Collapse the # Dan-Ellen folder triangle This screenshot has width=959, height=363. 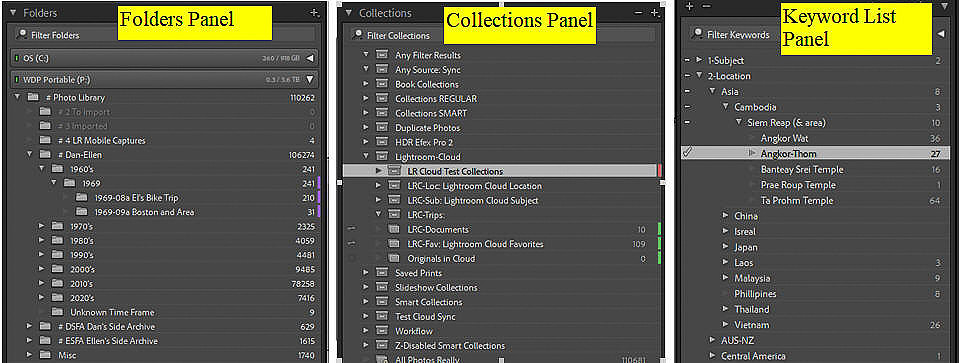29,155
